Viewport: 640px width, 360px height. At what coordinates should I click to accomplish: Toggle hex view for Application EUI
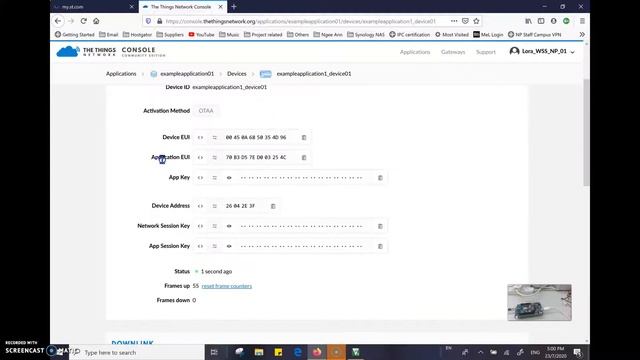click(x=200, y=158)
